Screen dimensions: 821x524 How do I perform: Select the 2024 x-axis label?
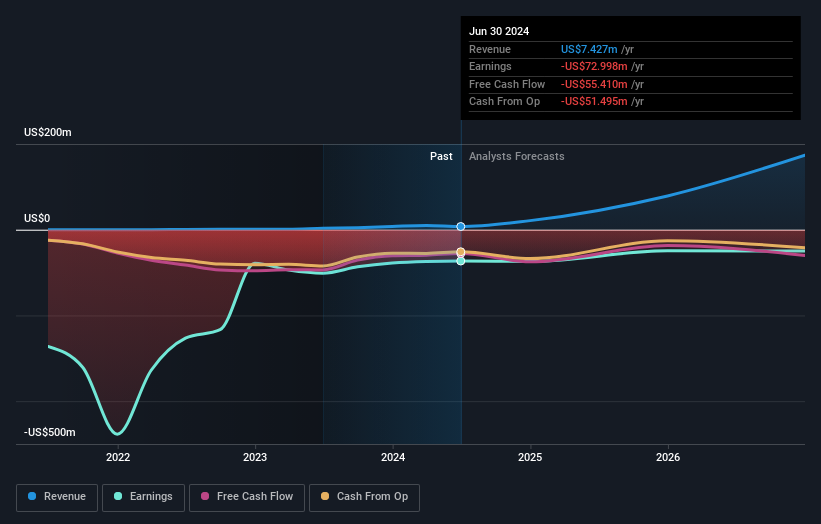[393, 457]
